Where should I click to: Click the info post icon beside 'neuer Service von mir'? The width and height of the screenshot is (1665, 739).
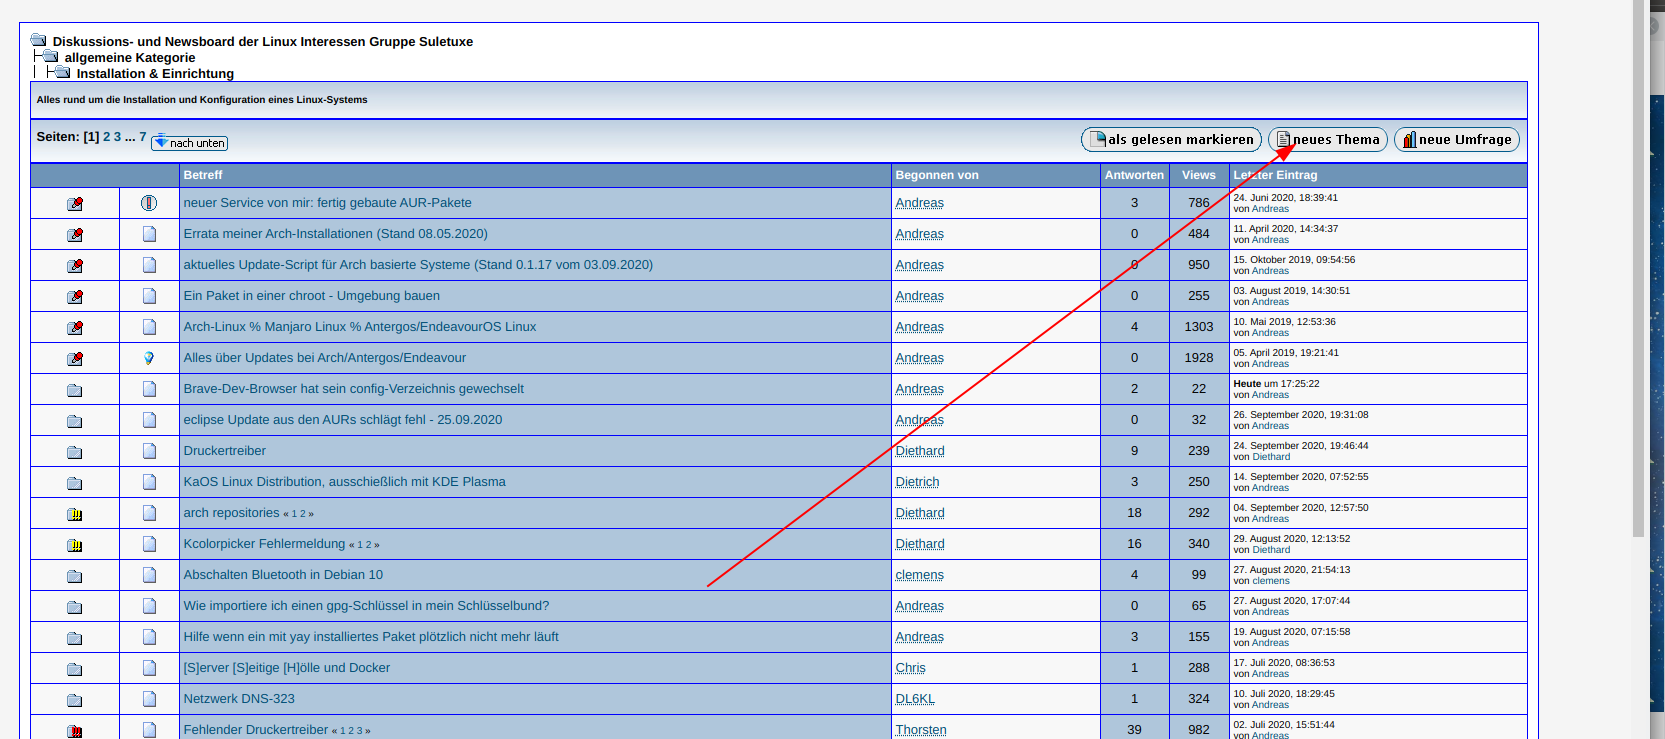click(x=149, y=203)
